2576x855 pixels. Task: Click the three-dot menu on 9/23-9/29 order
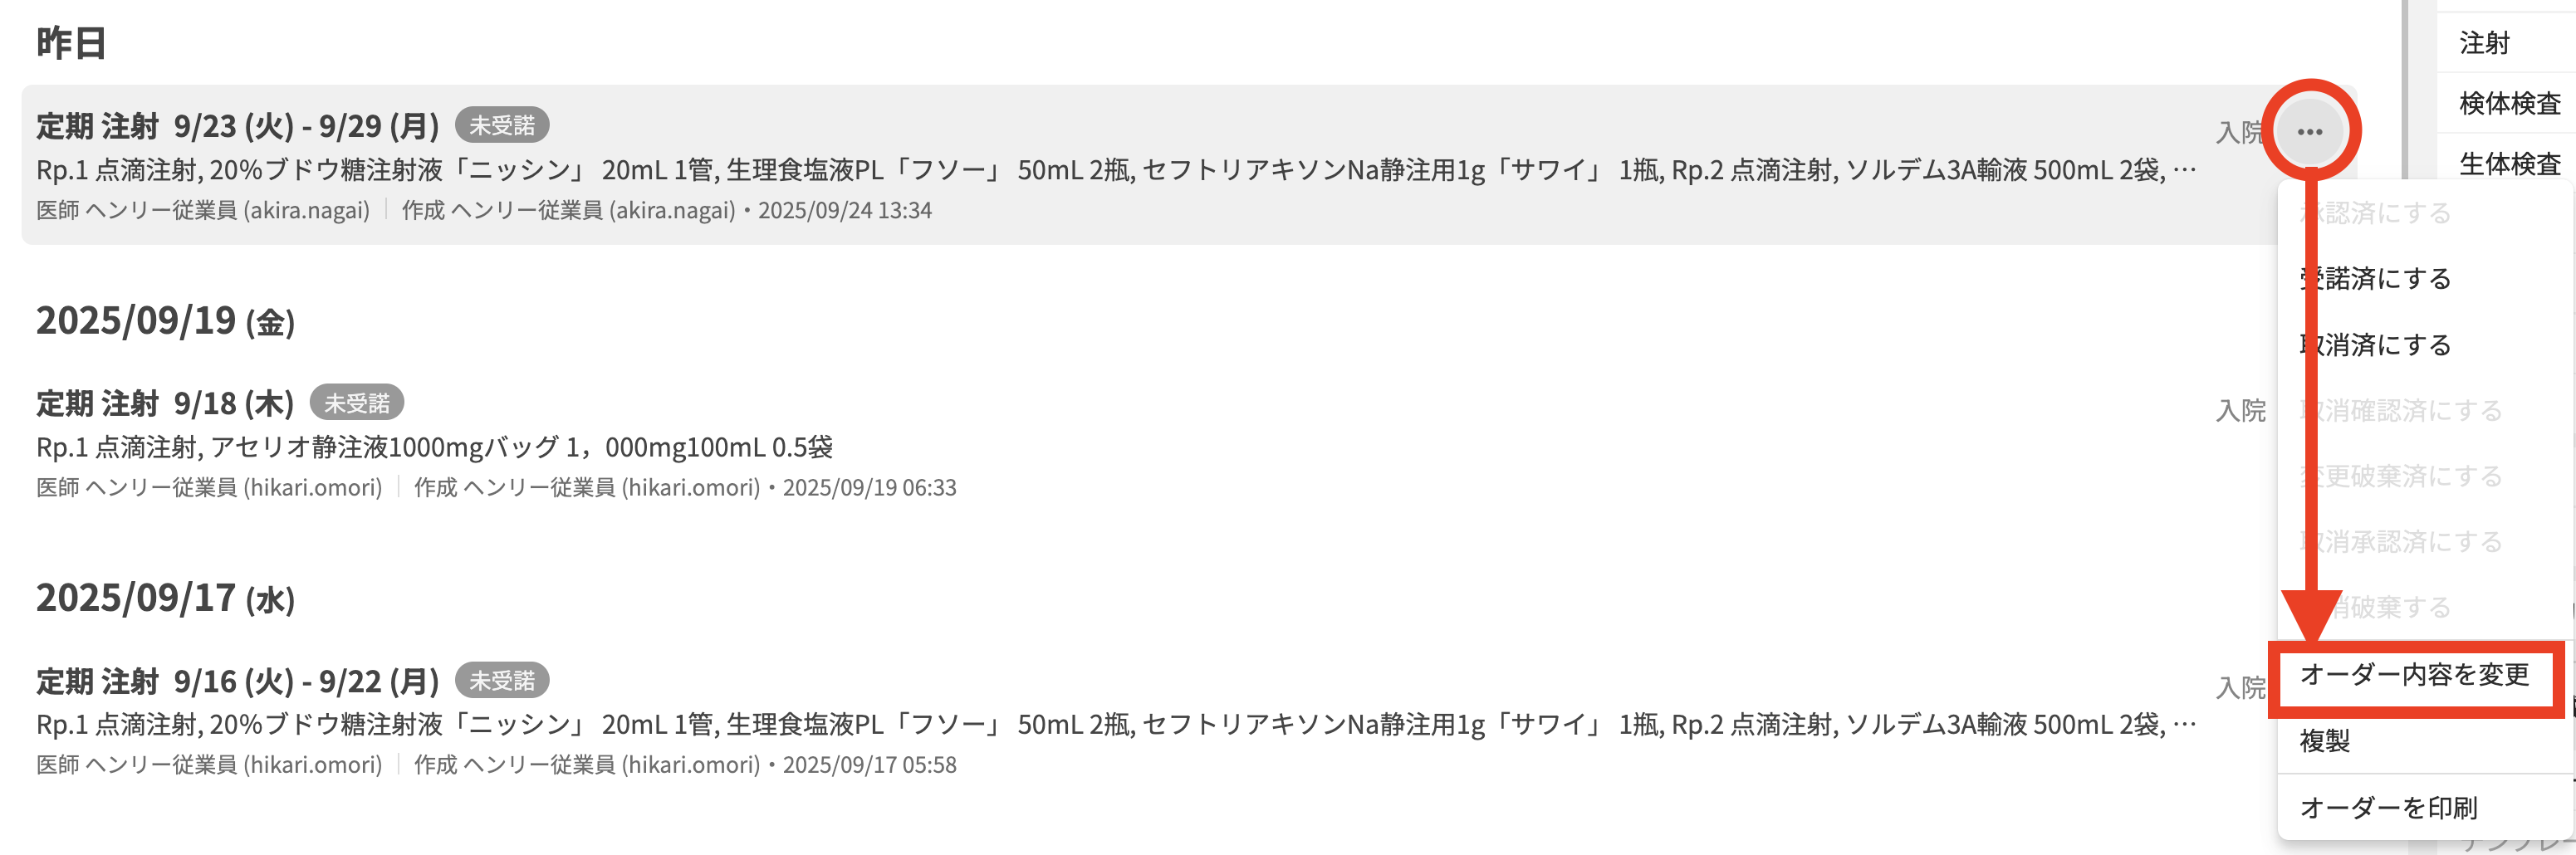pyautogui.click(x=2309, y=131)
